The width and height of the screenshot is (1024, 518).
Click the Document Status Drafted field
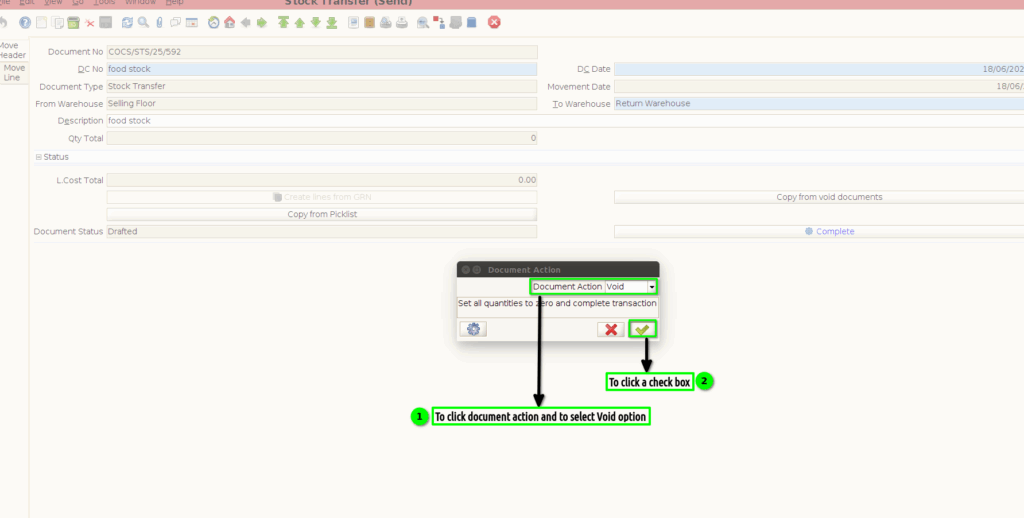322,232
